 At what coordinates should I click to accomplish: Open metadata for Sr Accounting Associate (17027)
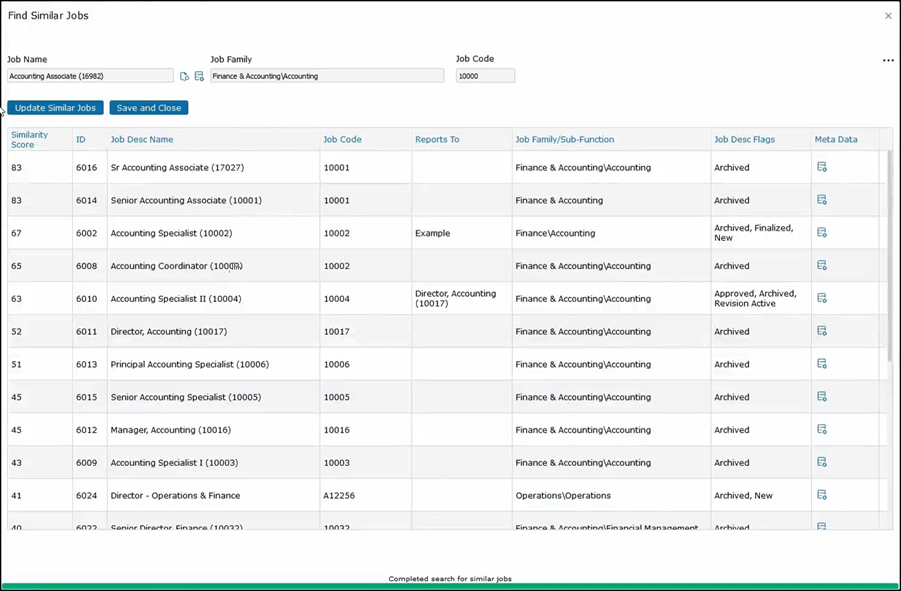[x=822, y=167]
